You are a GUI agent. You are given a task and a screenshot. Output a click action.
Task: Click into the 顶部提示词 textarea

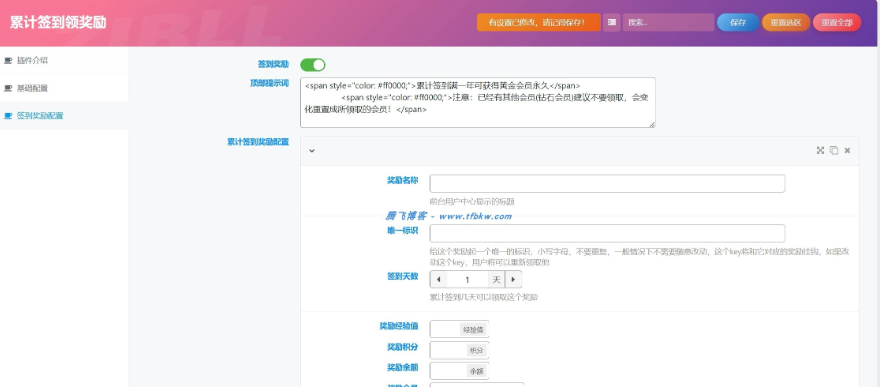(478, 103)
